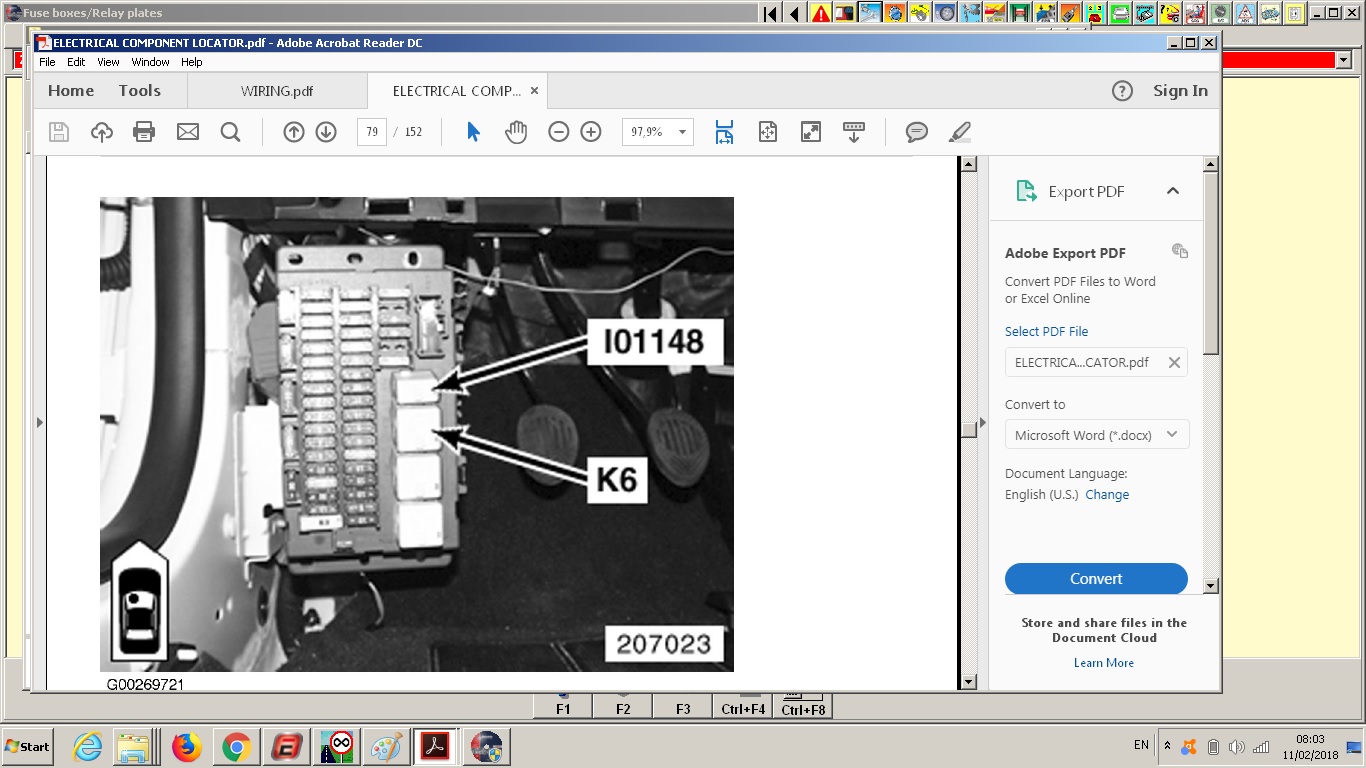Screen dimensions: 1366x768
Task: Open the Window menu
Action: pyautogui.click(x=150, y=62)
